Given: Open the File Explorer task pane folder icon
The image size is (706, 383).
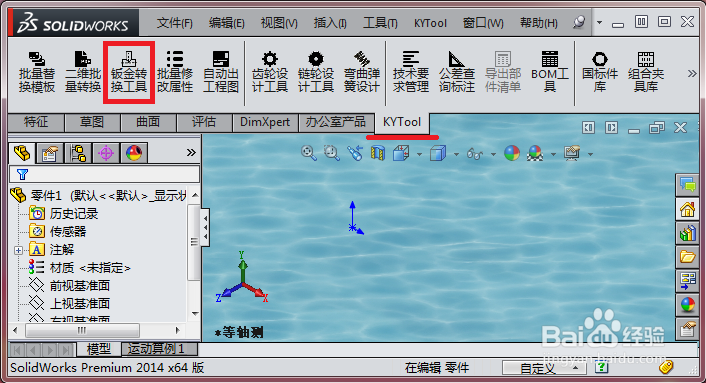Looking at the screenshot, I should pyautogui.click(x=687, y=257).
